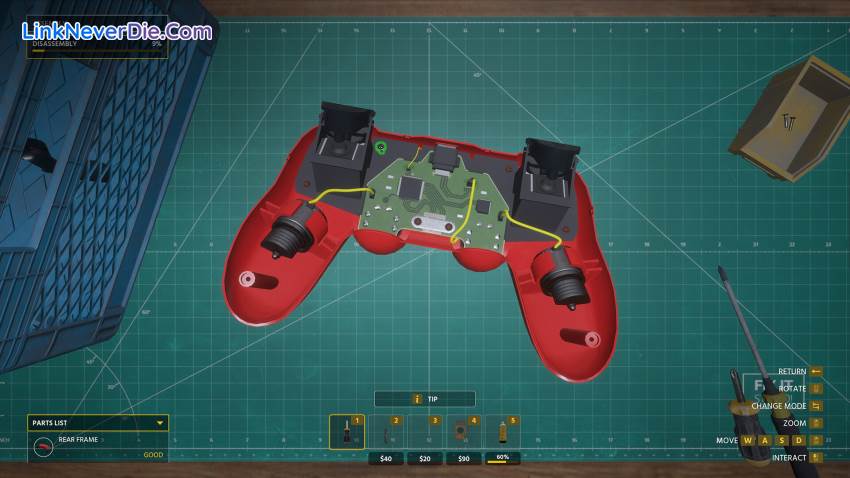Select the screwdriver tool in slot 1

tap(347, 432)
